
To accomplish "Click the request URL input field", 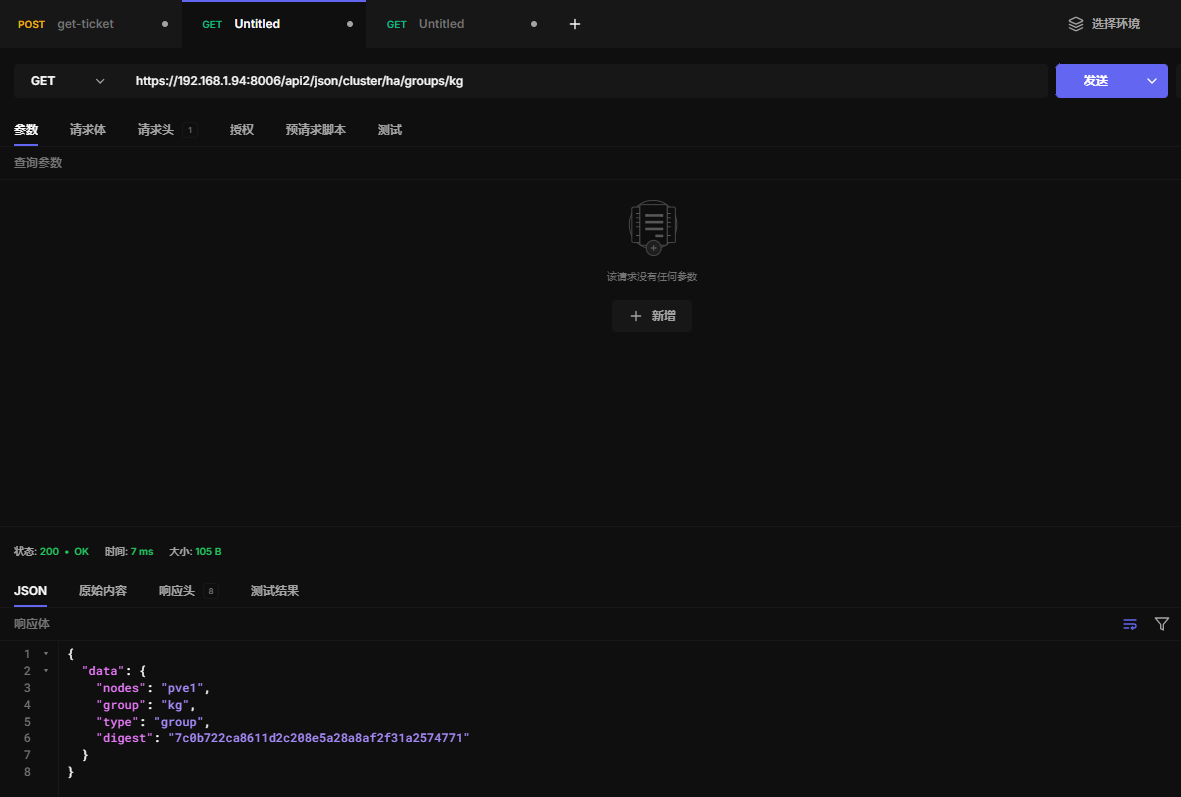I will click(x=585, y=81).
